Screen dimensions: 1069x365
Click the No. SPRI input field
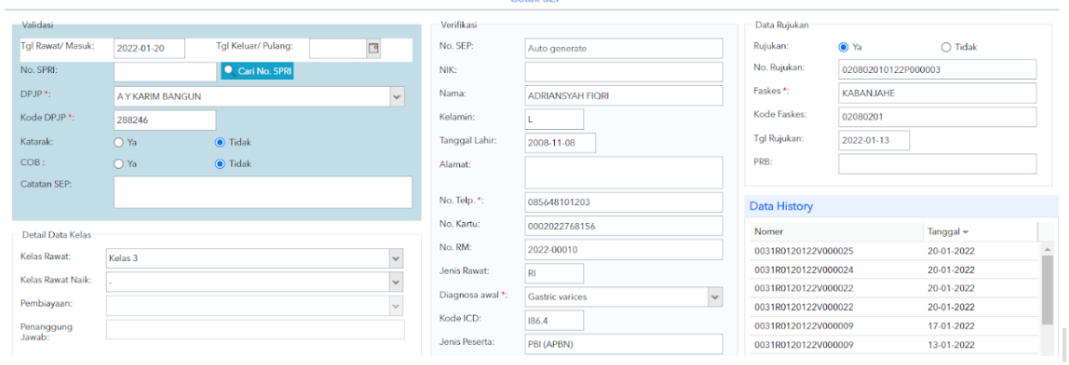[x=165, y=71]
